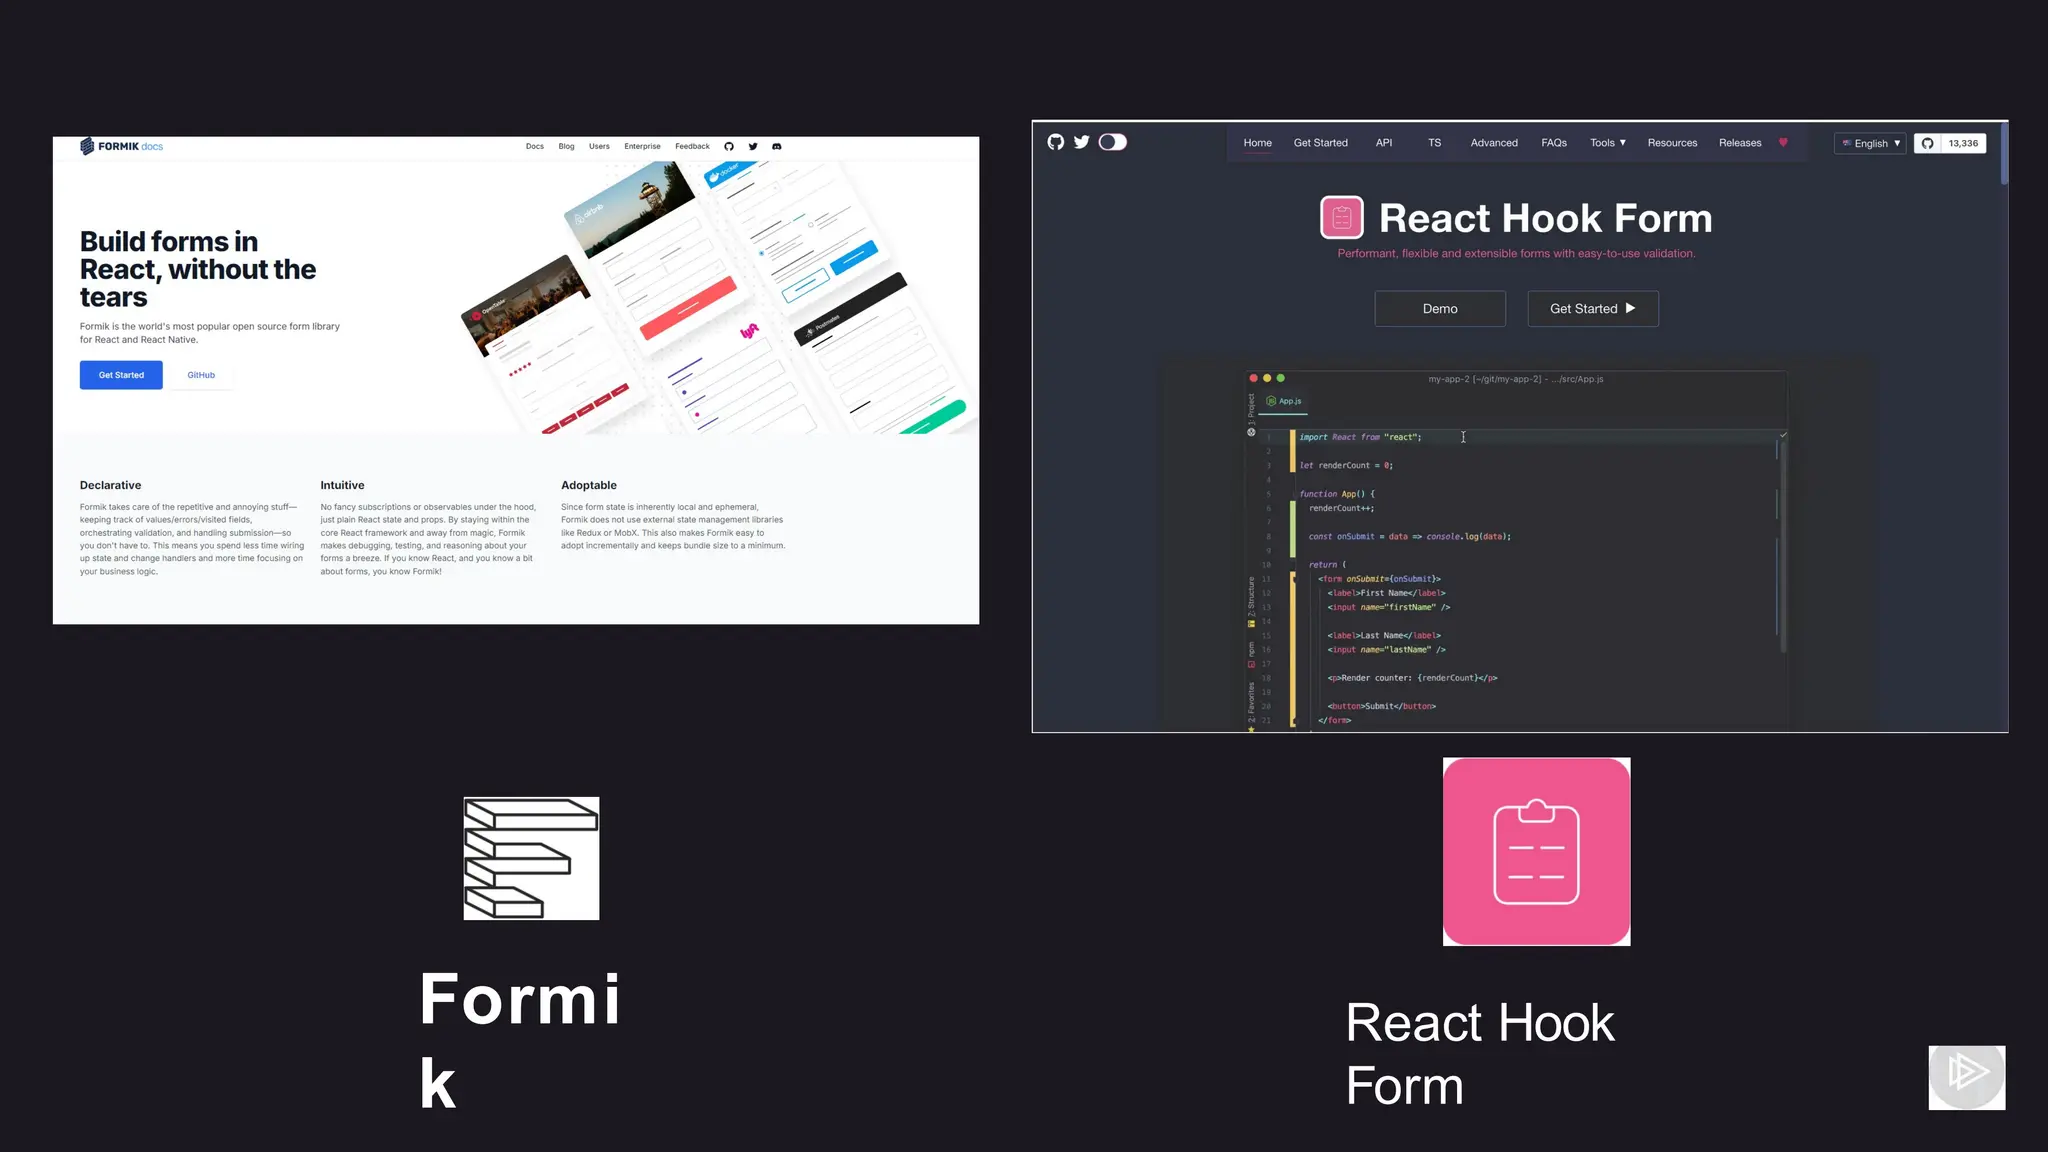Open TS in React Hook Form nav

[x=1434, y=143]
